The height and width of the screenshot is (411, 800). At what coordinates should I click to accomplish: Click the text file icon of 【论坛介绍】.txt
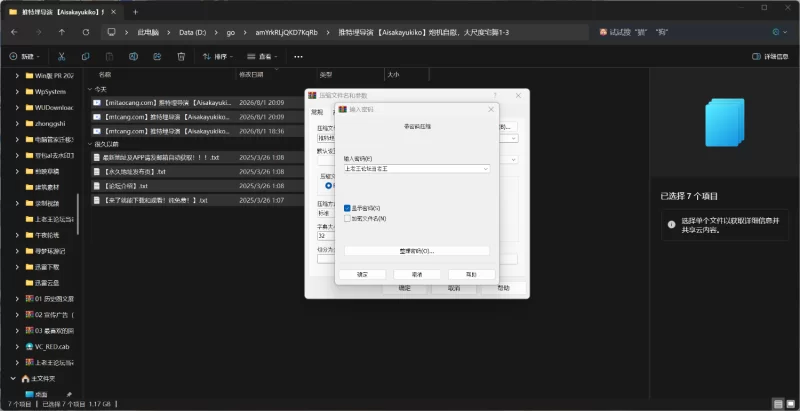(96, 186)
